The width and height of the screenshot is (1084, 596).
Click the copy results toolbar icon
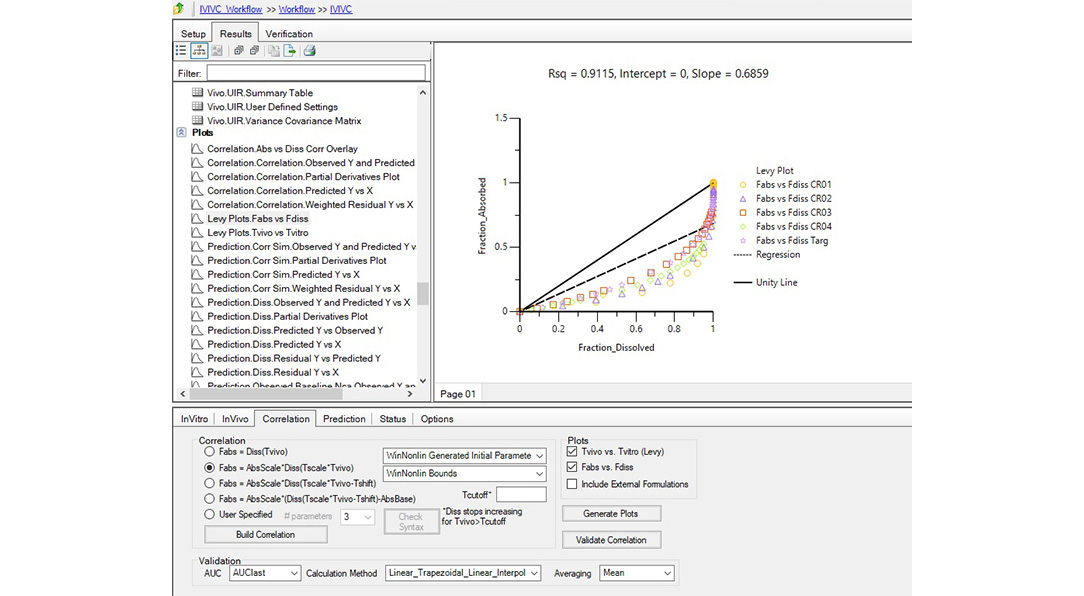pos(274,50)
